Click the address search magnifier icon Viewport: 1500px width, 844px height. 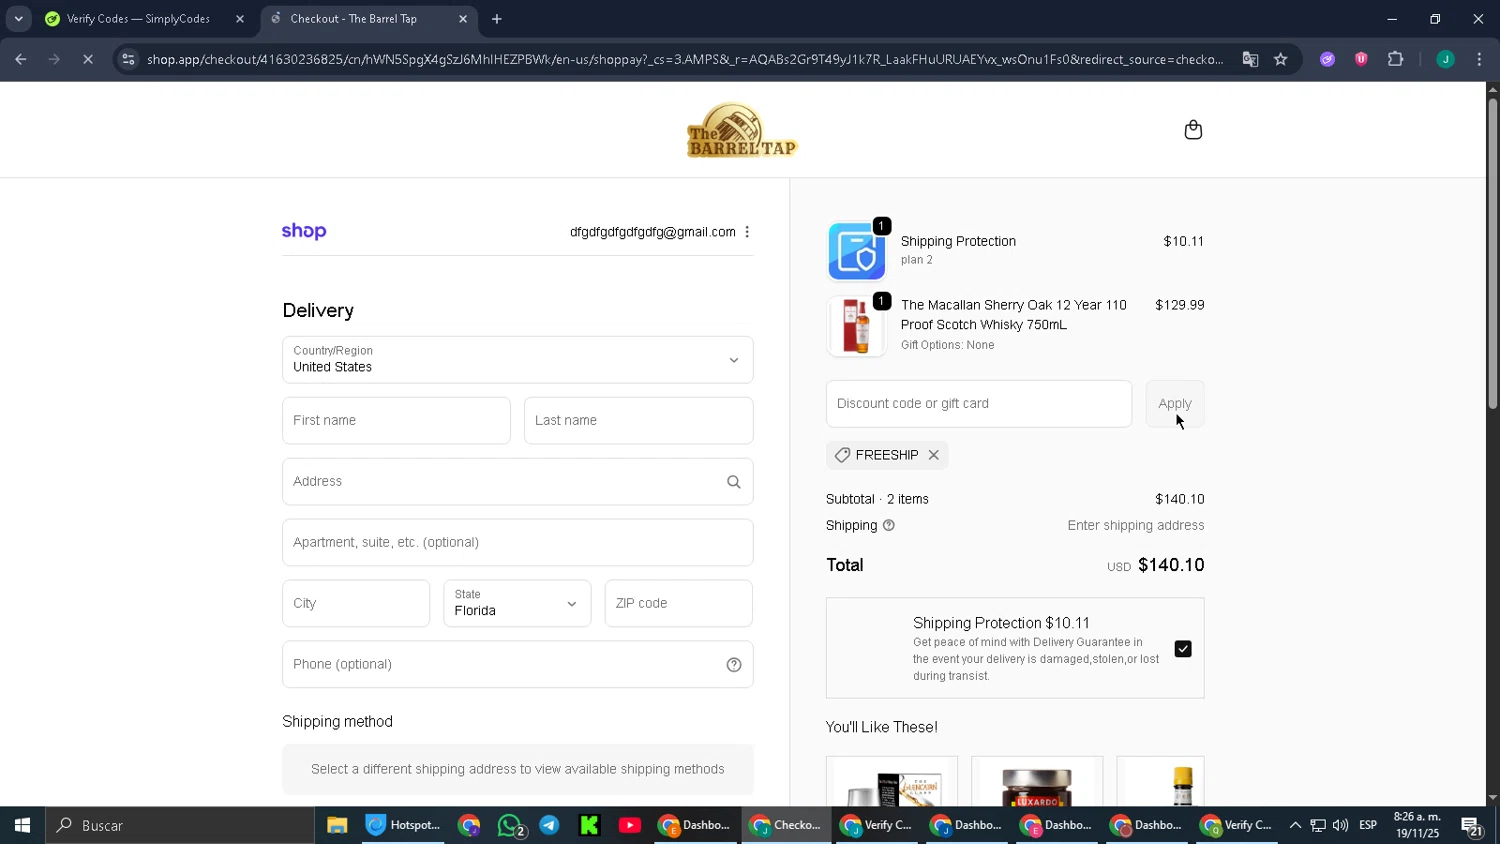click(734, 482)
